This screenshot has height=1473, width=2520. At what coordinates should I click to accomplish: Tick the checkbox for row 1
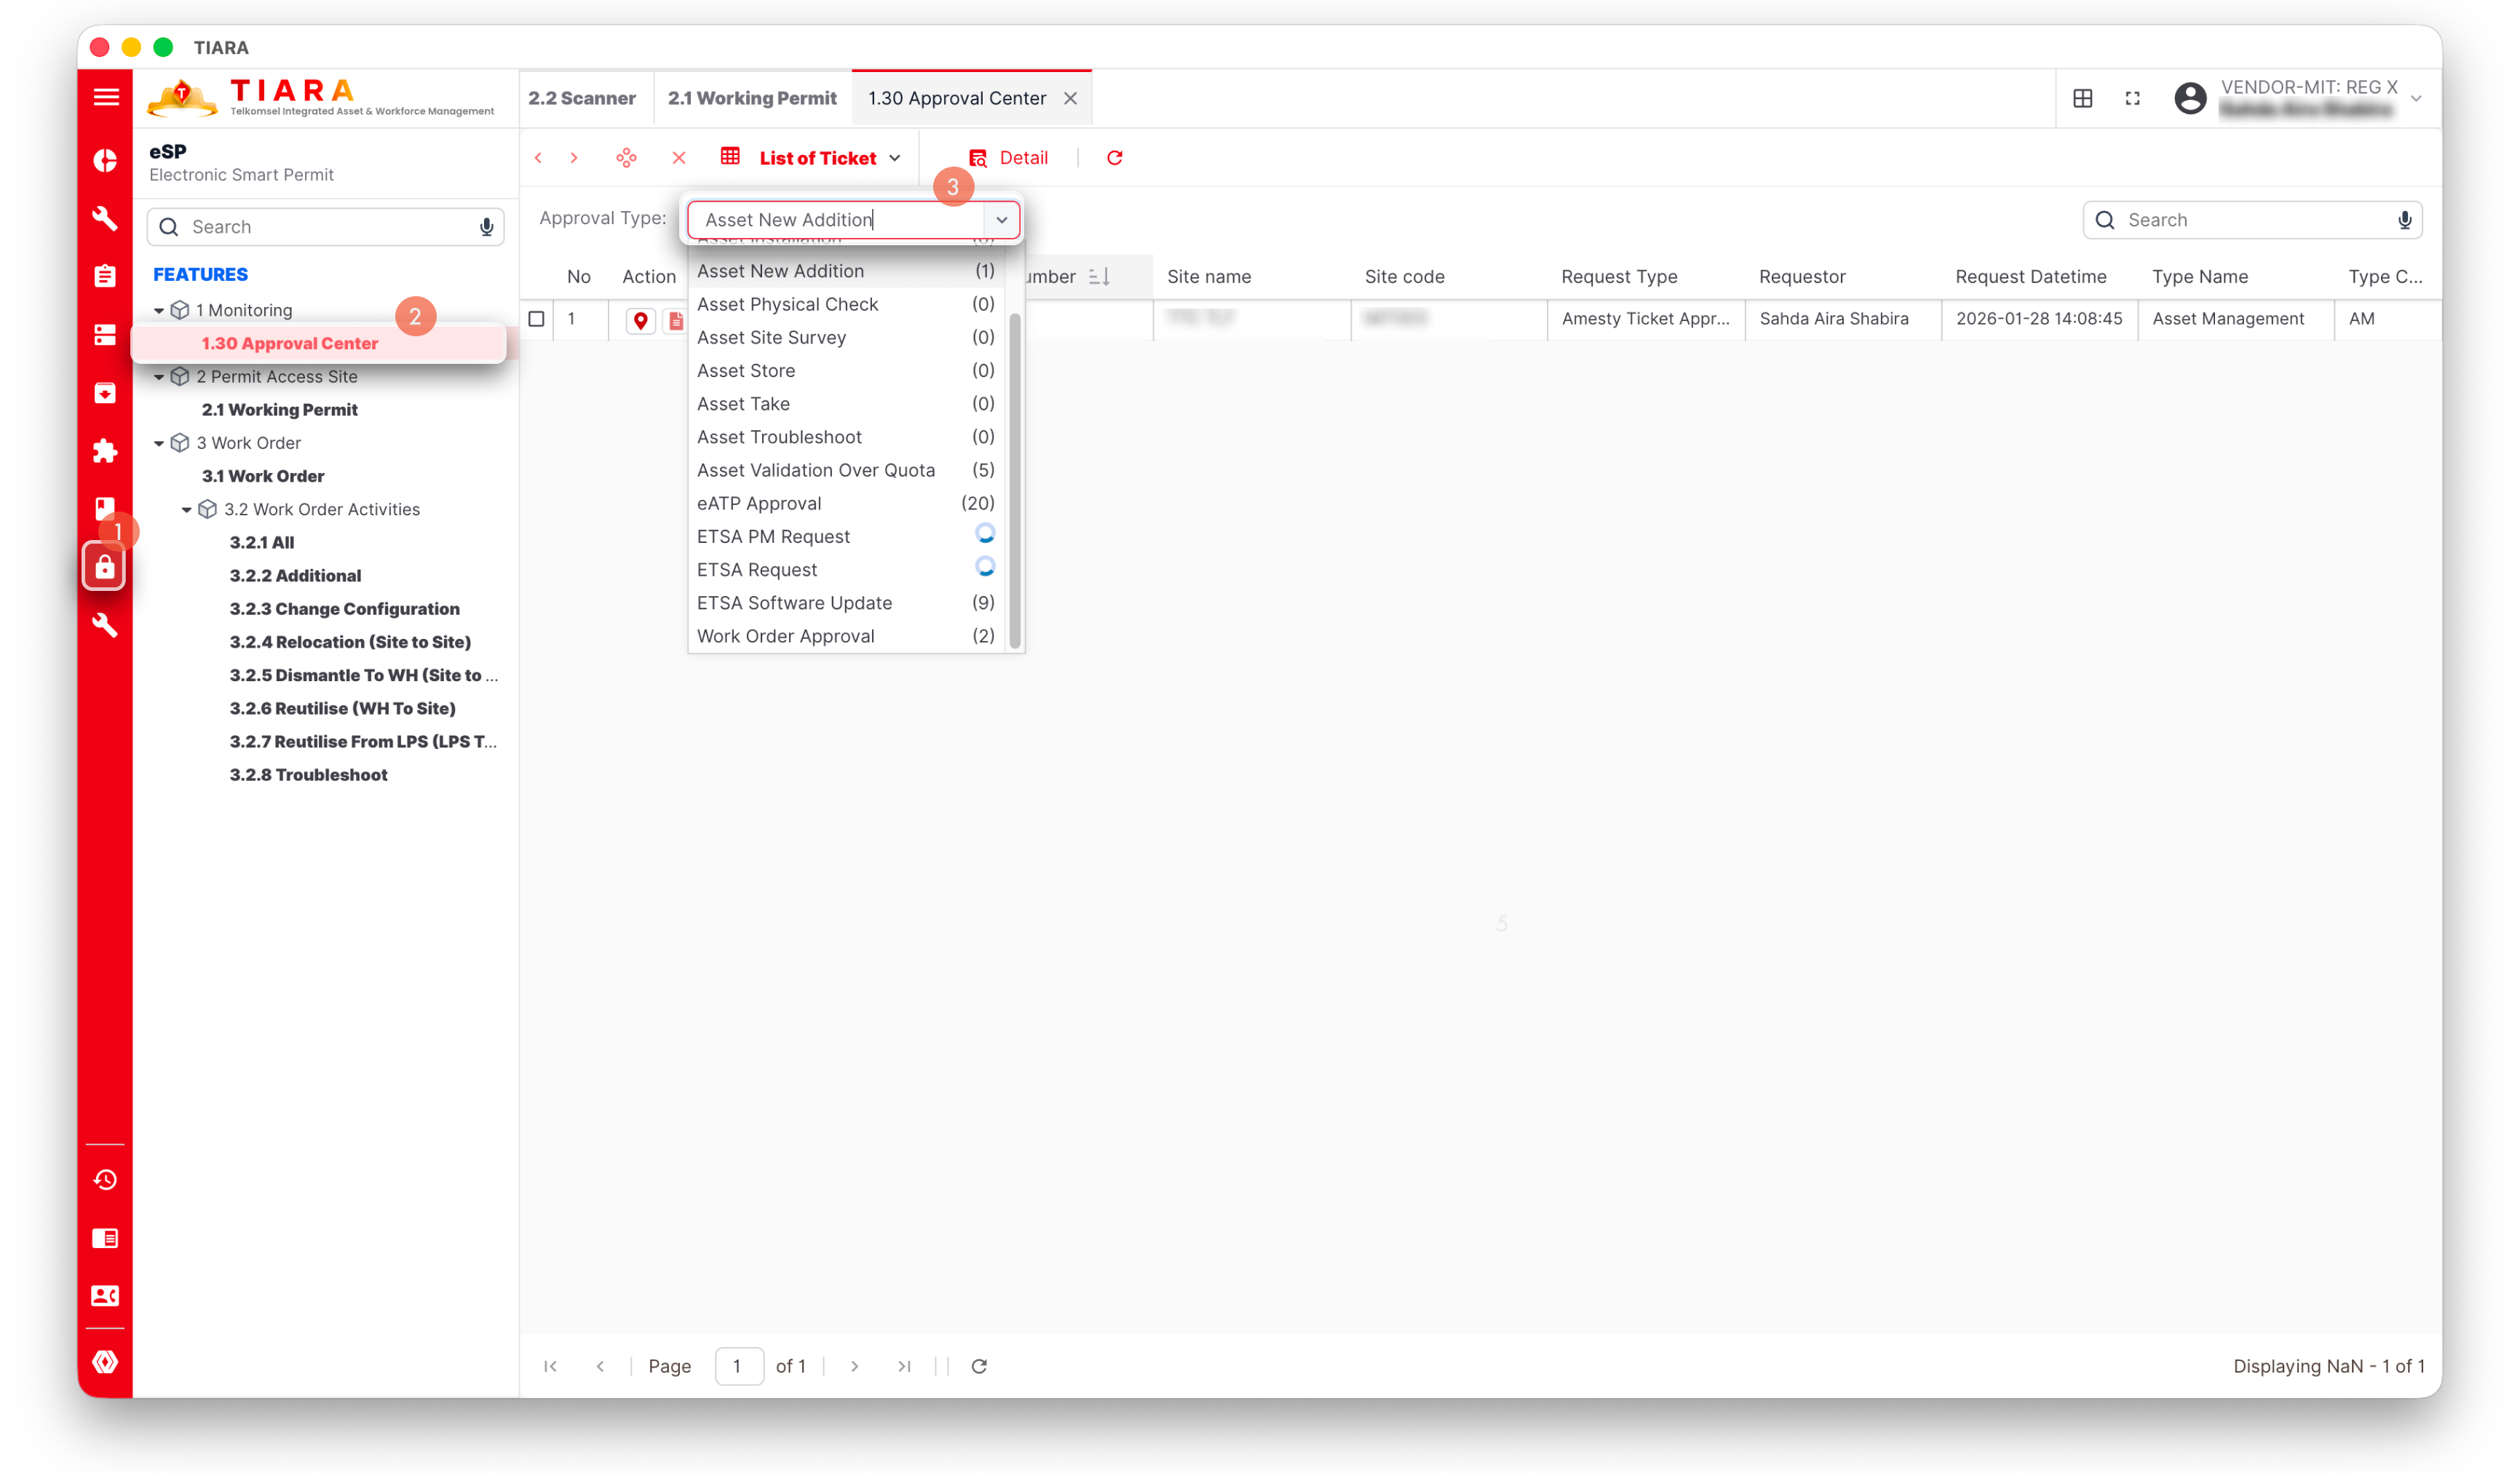(536, 319)
